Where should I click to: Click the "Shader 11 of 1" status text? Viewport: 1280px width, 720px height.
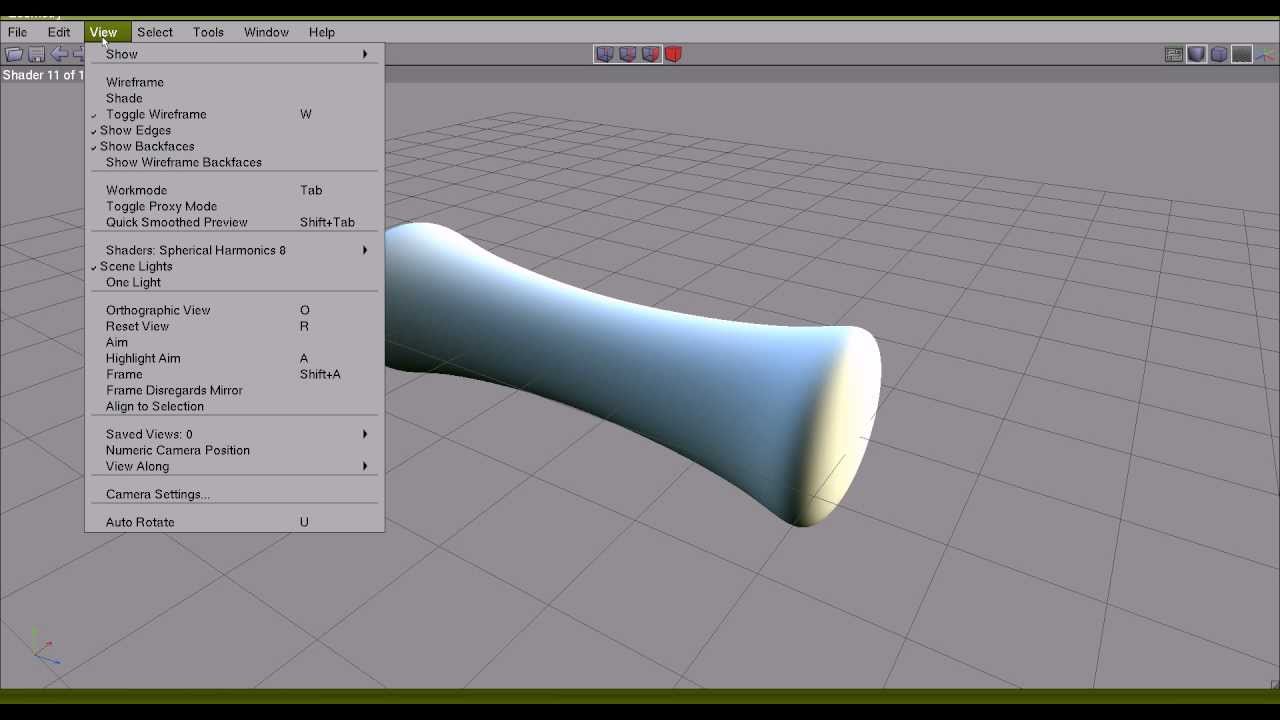click(x=43, y=75)
